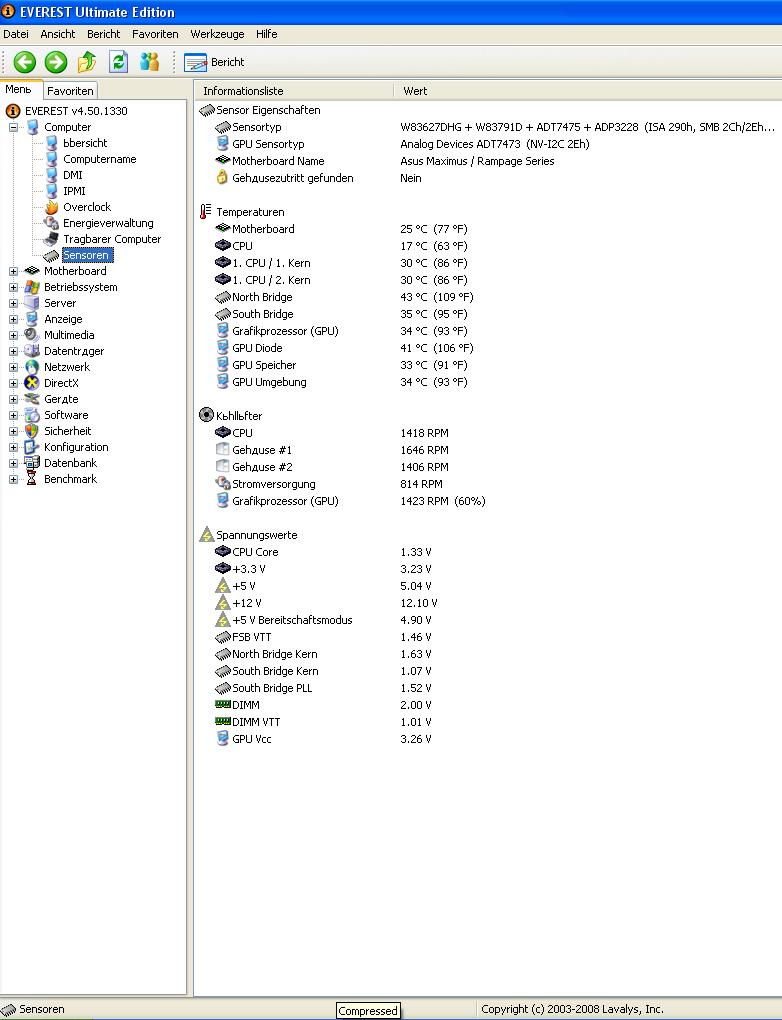
Task: Expand the Datenträger tree node
Action: coord(13,351)
